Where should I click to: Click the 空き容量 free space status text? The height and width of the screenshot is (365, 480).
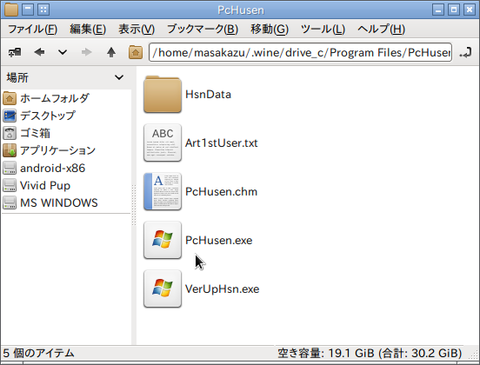[370, 353]
